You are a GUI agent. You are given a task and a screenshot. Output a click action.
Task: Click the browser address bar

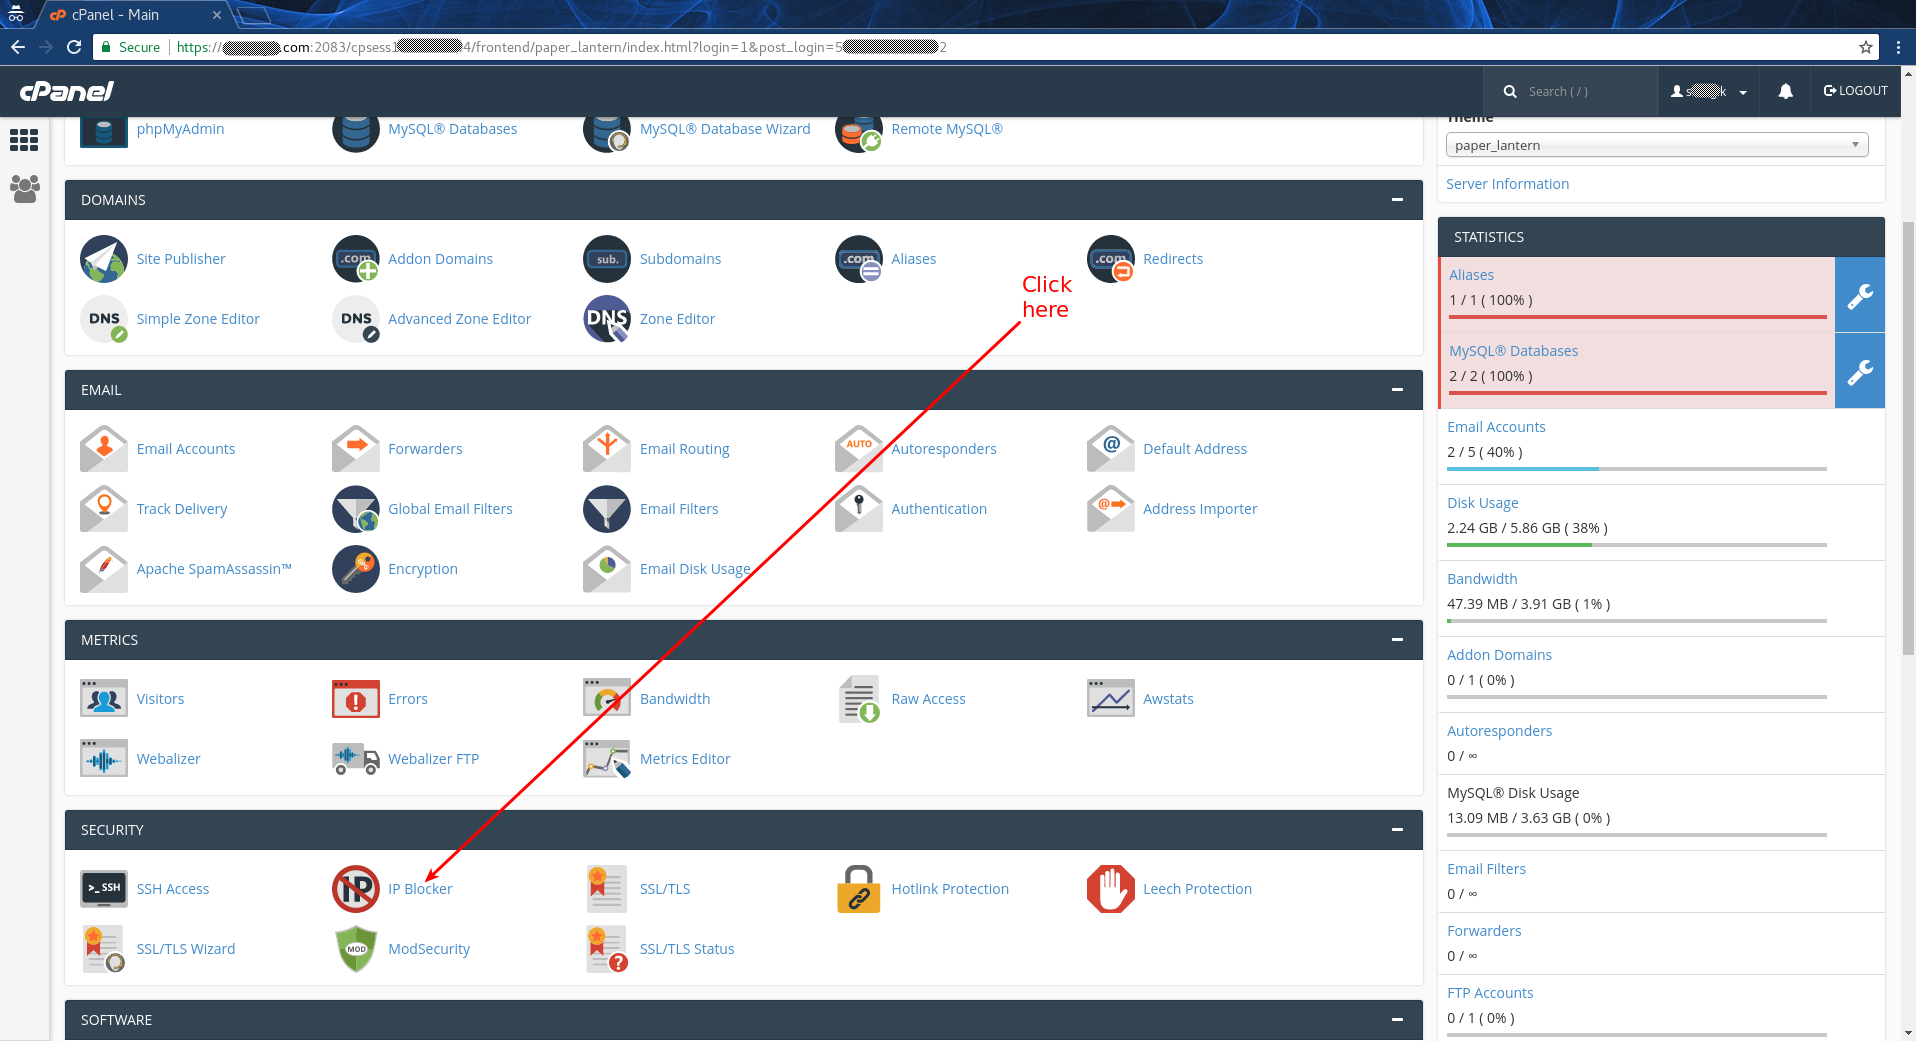985,47
